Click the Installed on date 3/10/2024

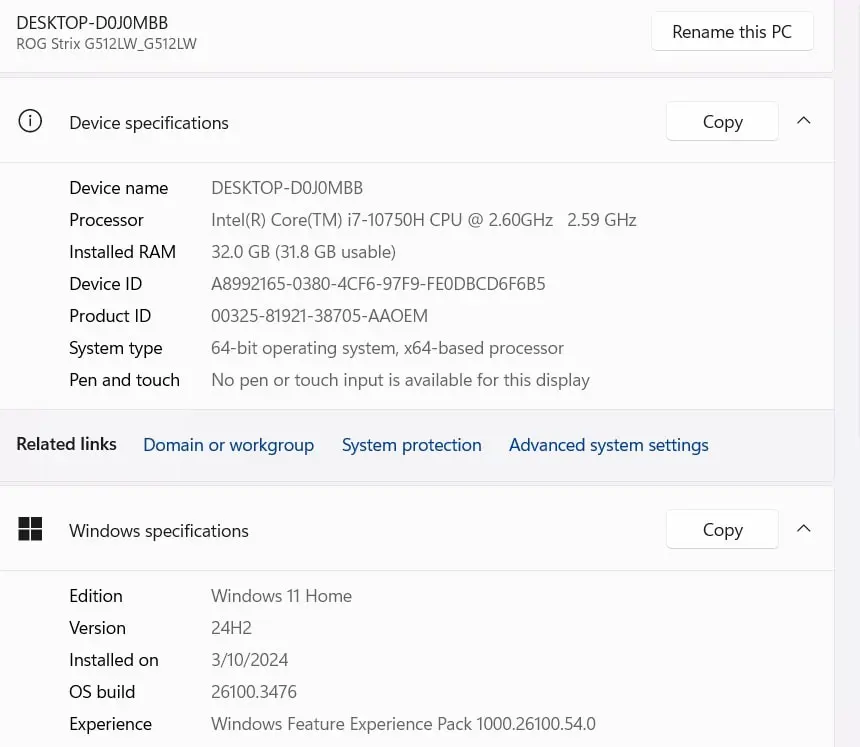(x=250, y=660)
